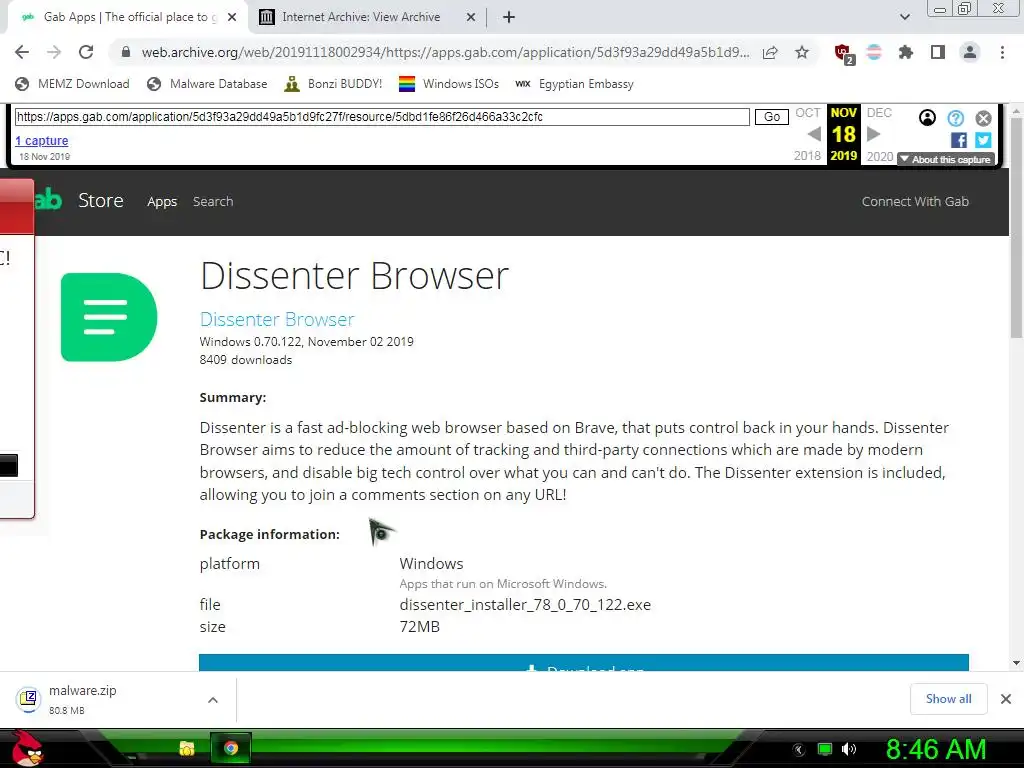Image resolution: width=1024 pixels, height=768 pixels.
Task: Open the Windows ISOs bookmark
Action: (x=449, y=84)
